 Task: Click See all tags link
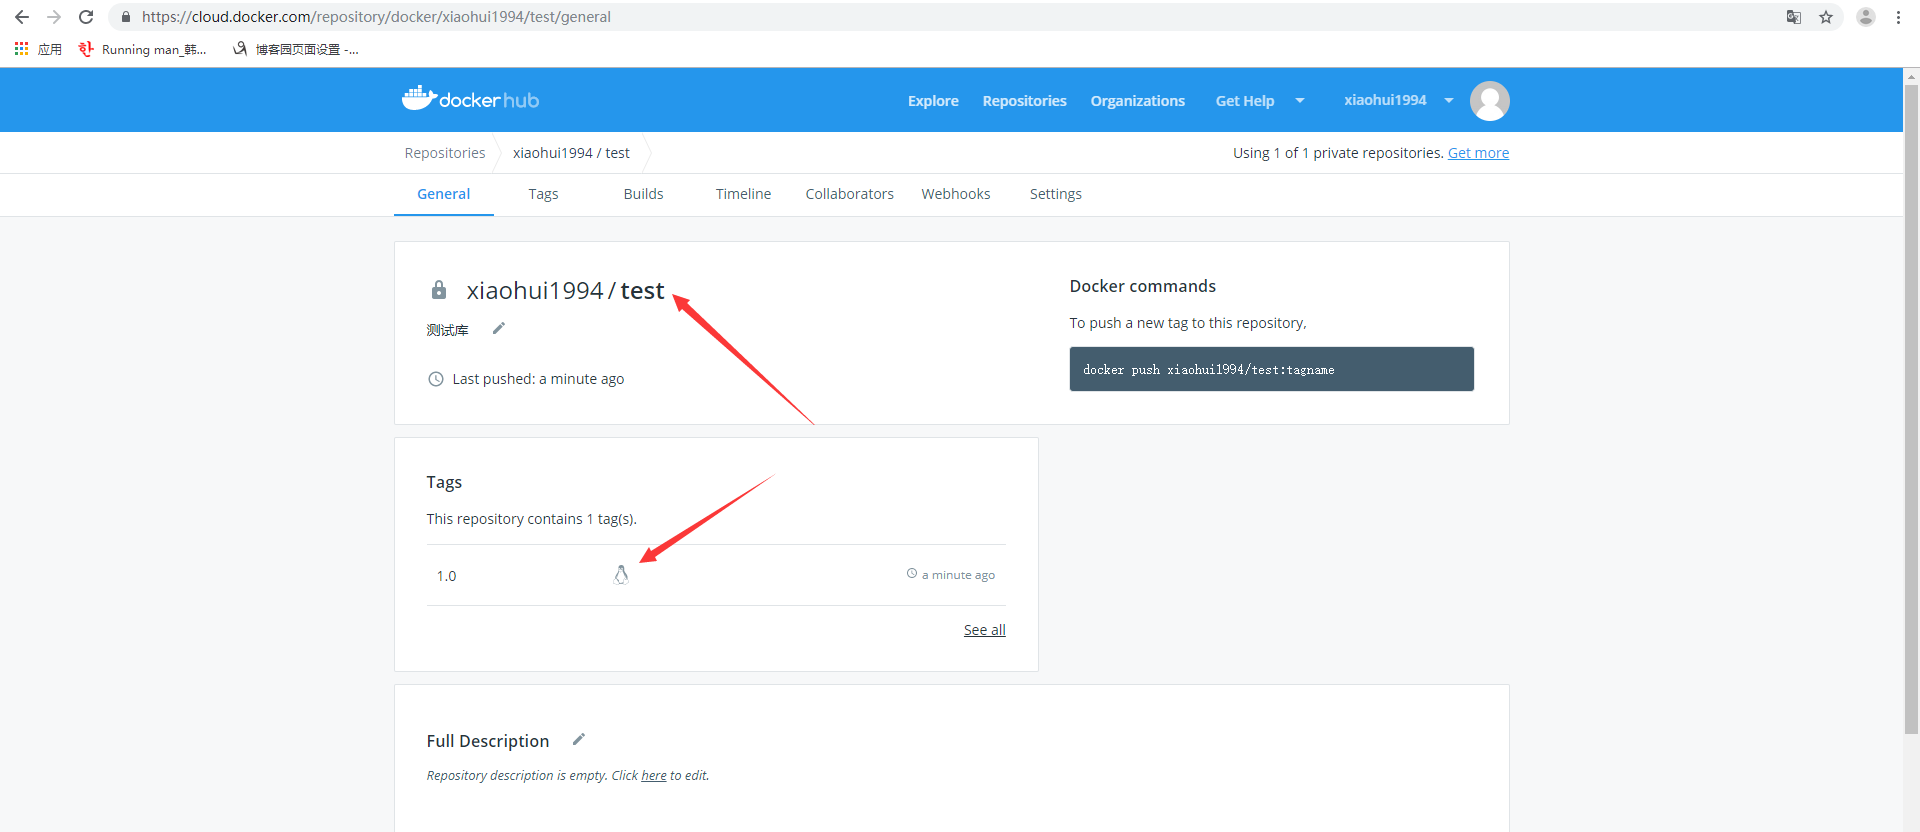985,630
